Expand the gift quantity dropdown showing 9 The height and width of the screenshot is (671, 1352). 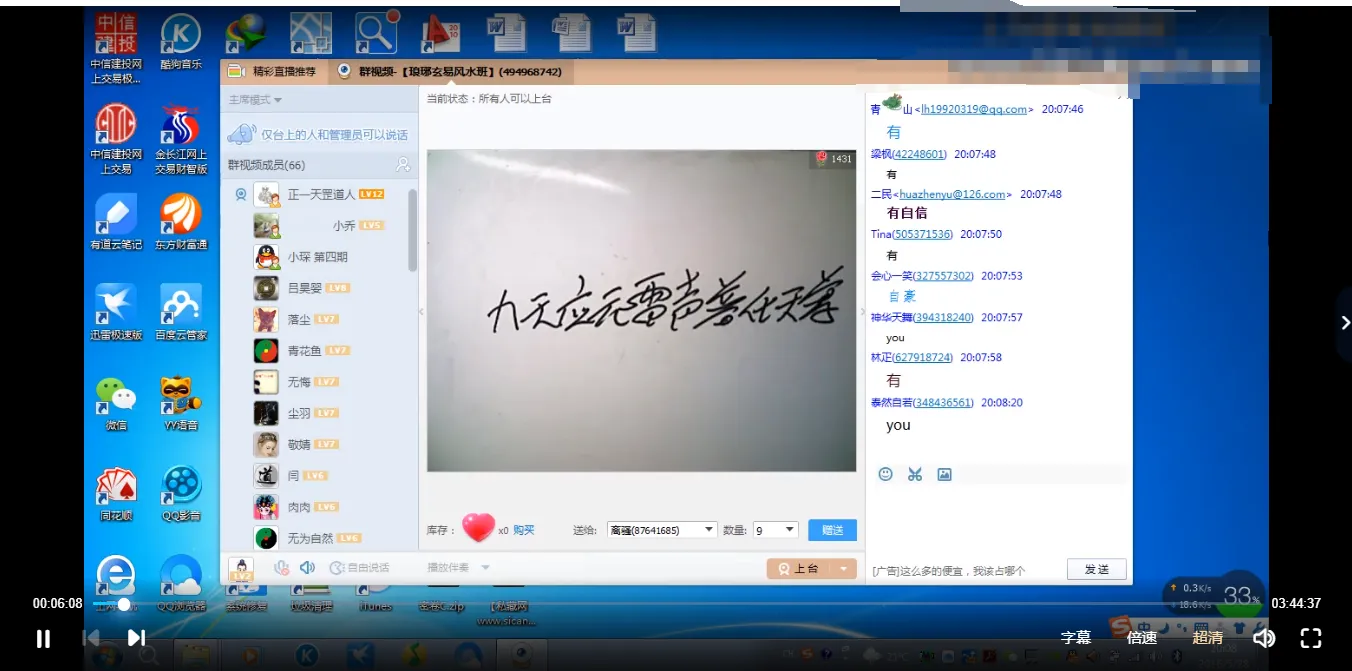coord(775,530)
